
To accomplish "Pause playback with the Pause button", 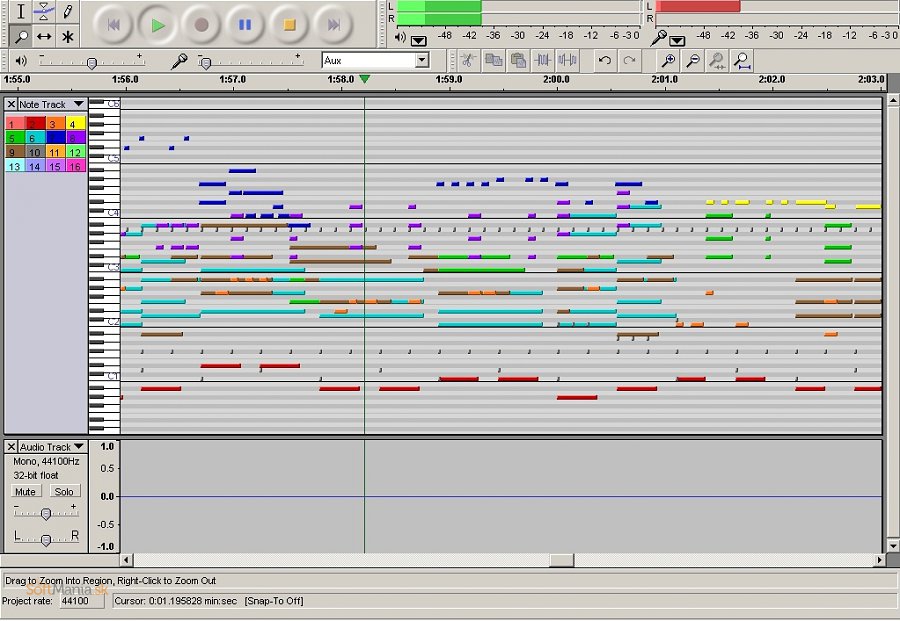I will (x=245, y=24).
